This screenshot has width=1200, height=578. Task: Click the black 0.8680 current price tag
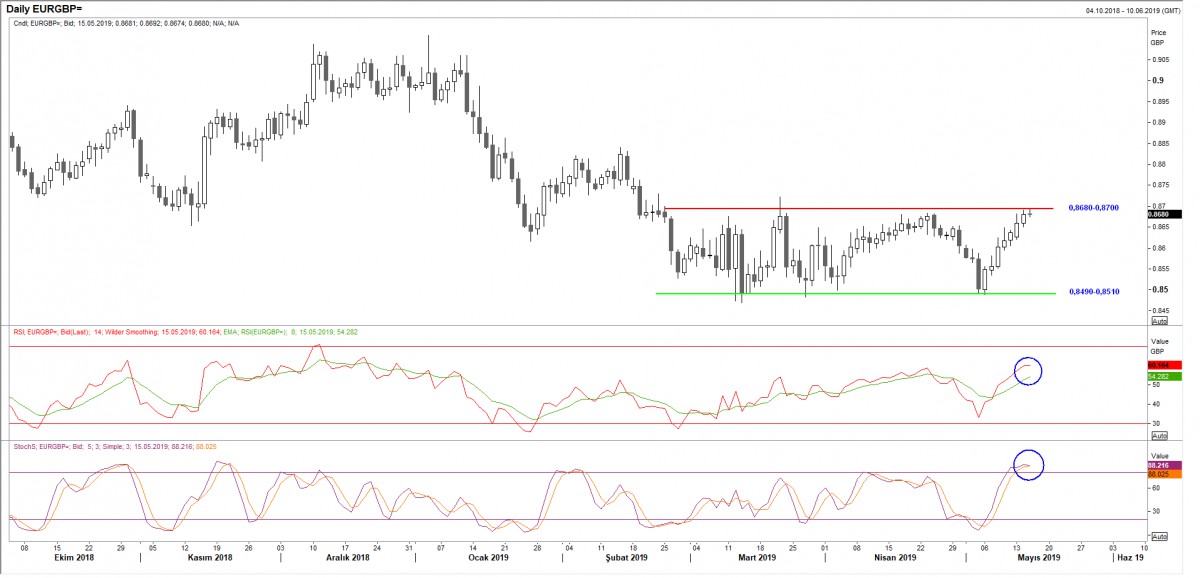1166,214
